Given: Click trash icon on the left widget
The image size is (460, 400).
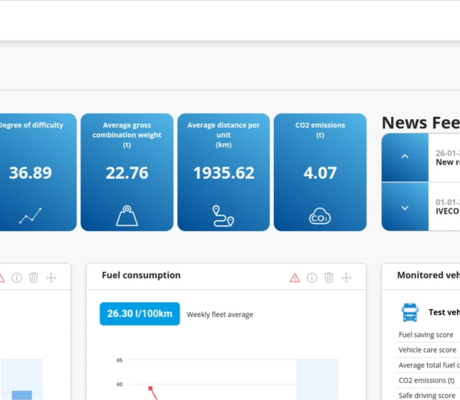Looking at the screenshot, I should 34,278.
